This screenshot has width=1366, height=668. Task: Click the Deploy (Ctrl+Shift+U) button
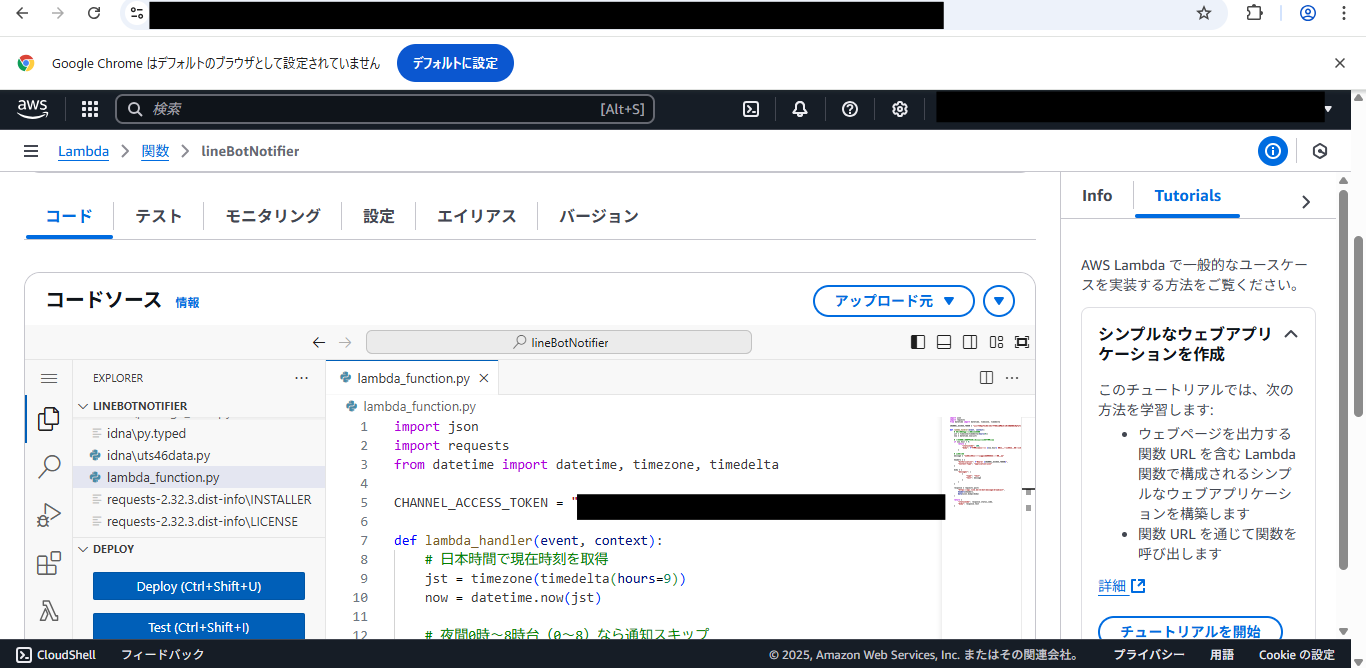coord(199,586)
